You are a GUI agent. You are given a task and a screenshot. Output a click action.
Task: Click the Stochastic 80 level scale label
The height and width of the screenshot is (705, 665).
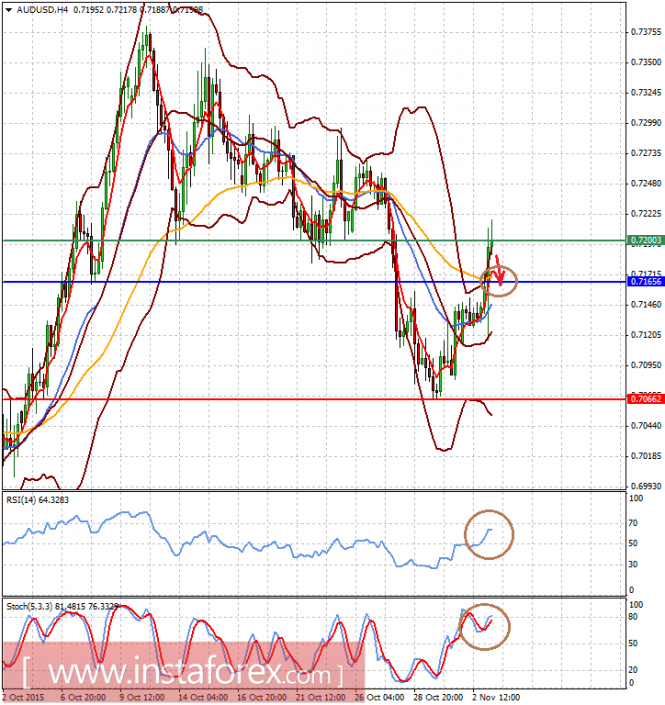[633, 617]
